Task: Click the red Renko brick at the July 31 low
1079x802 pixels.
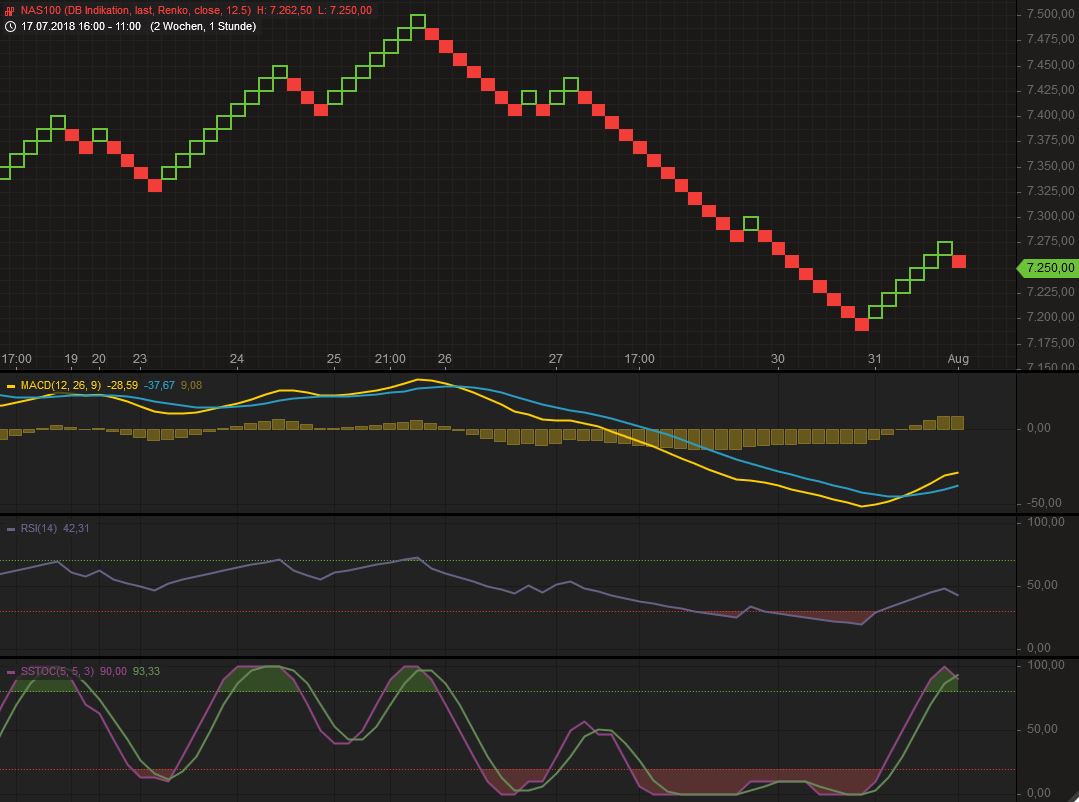Action: (x=860, y=323)
